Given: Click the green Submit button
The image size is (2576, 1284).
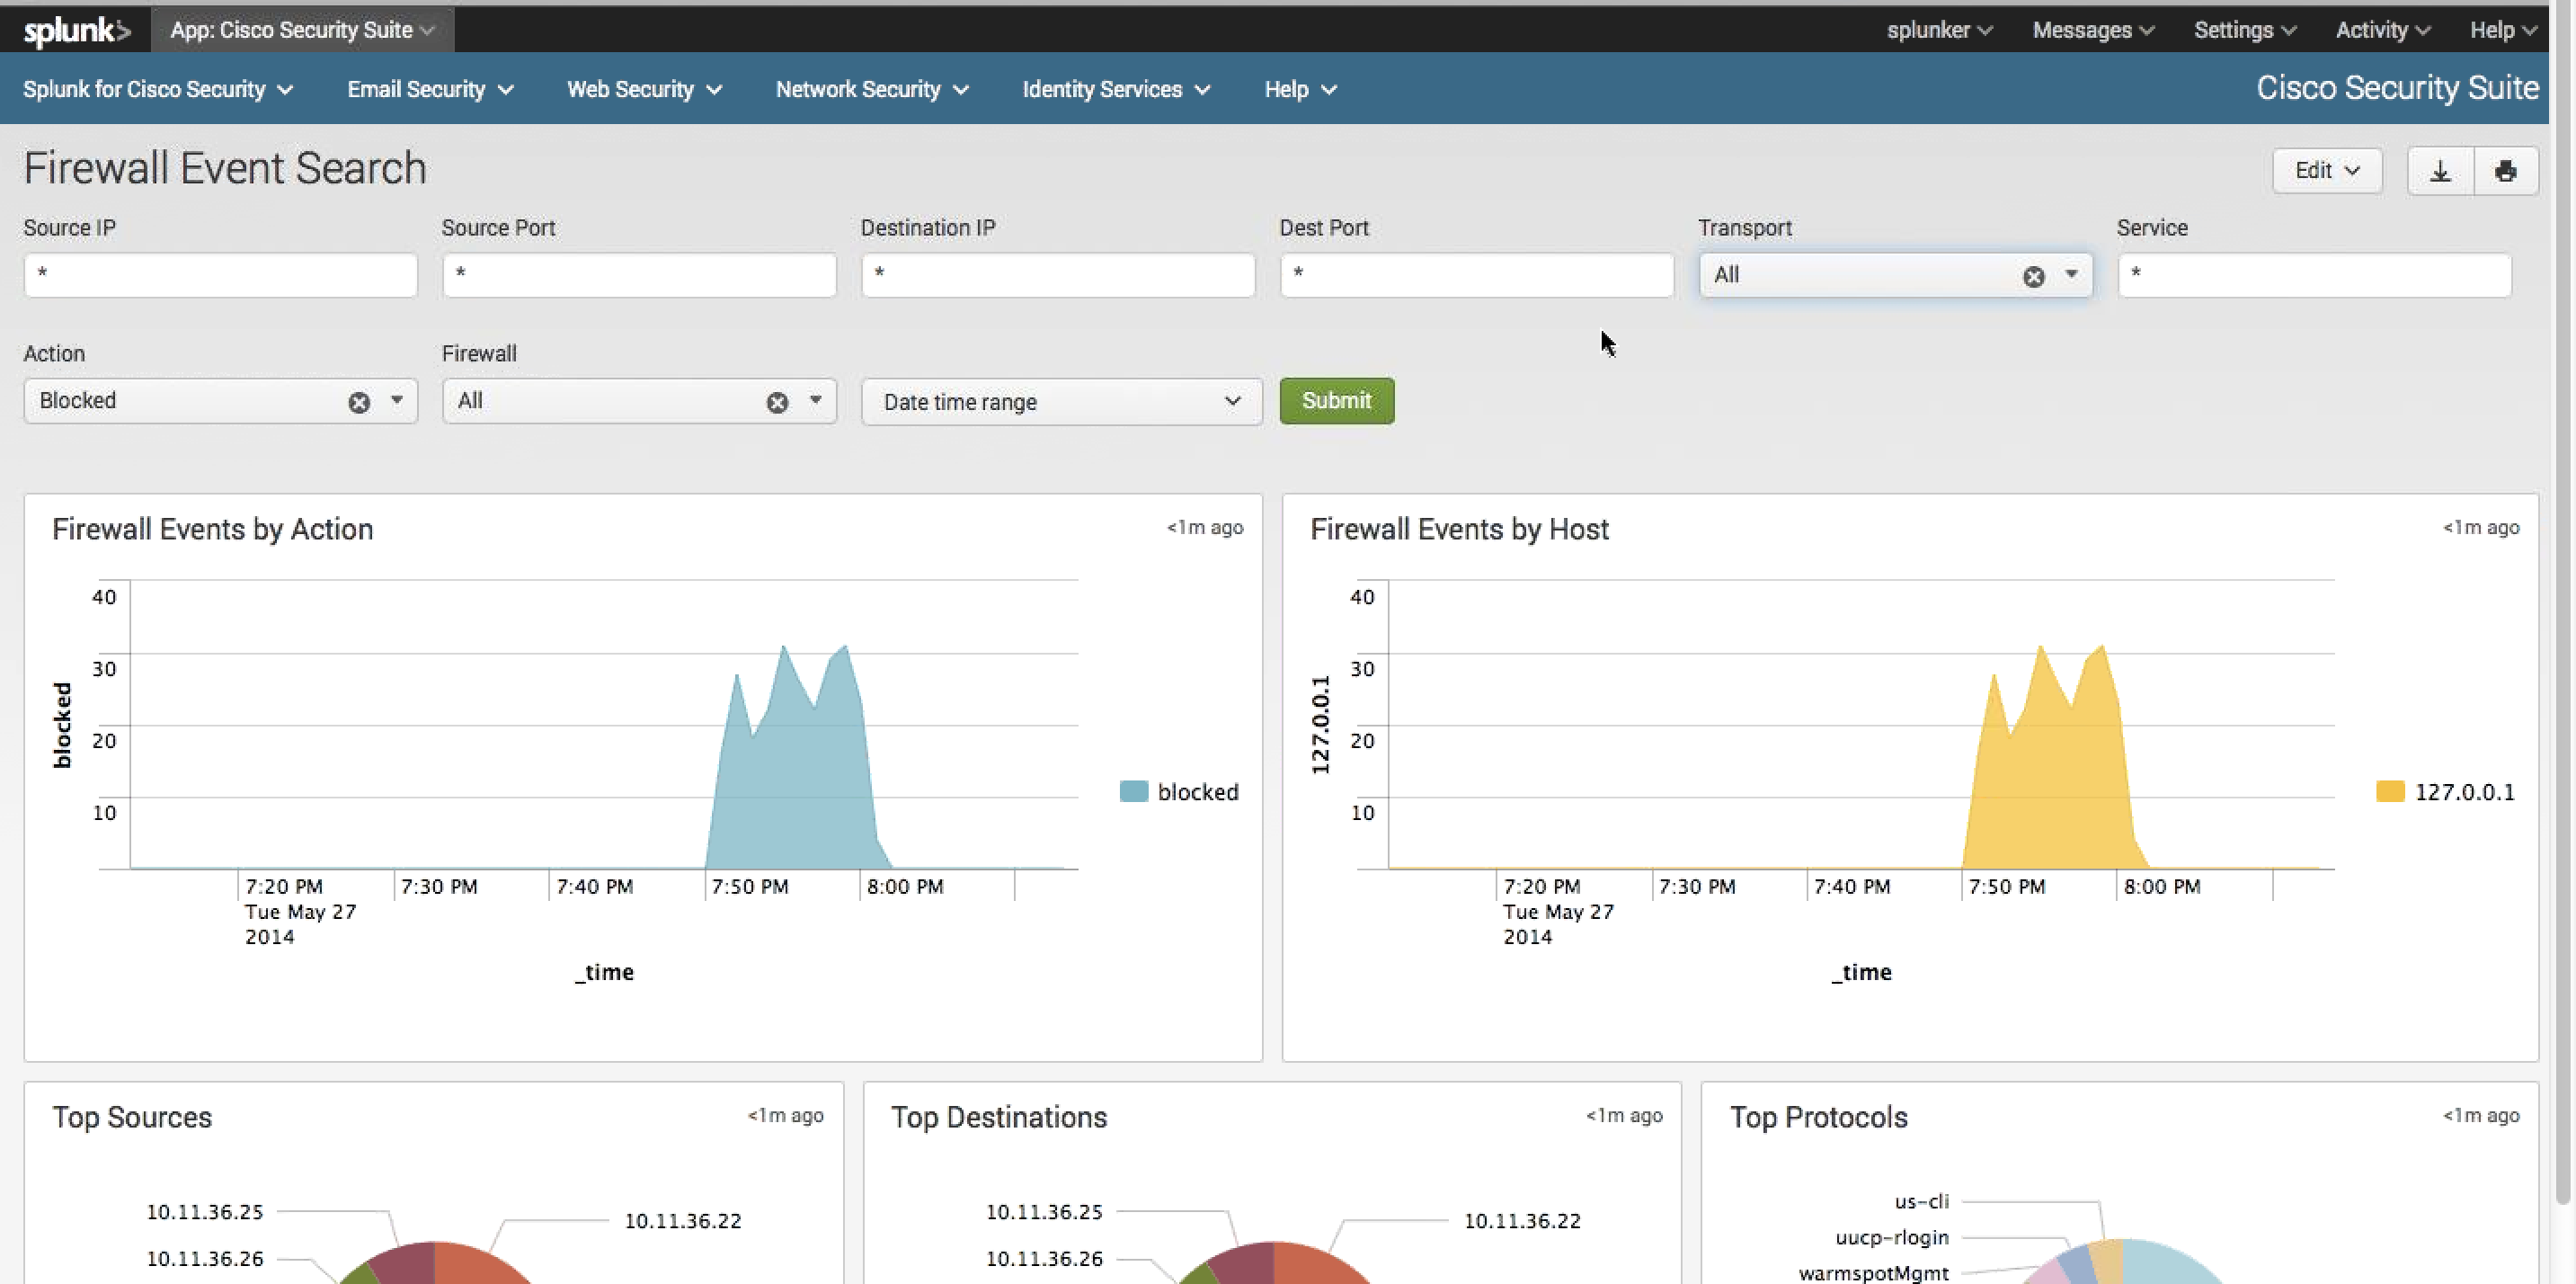Looking at the screenshot, I should (1336, 401).
